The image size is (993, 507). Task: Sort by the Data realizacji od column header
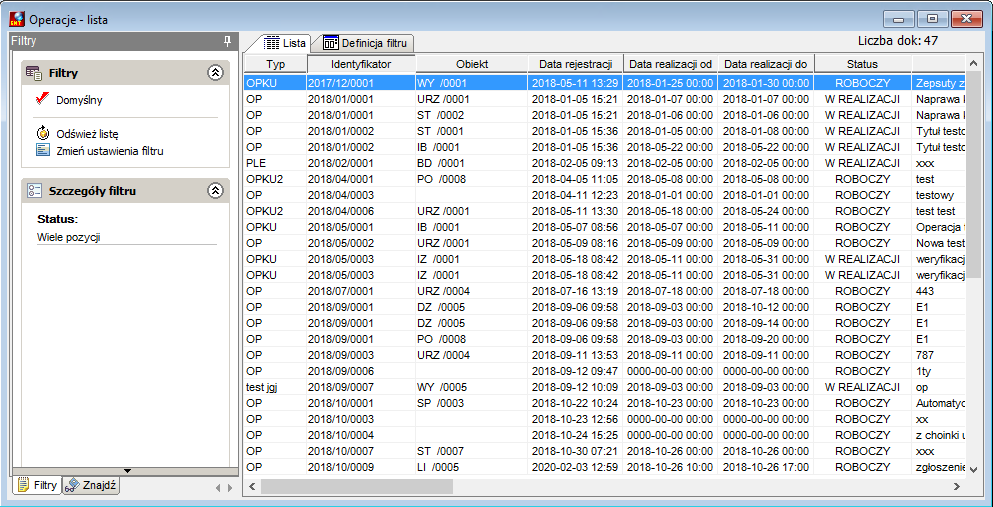[x=671, y=64]
